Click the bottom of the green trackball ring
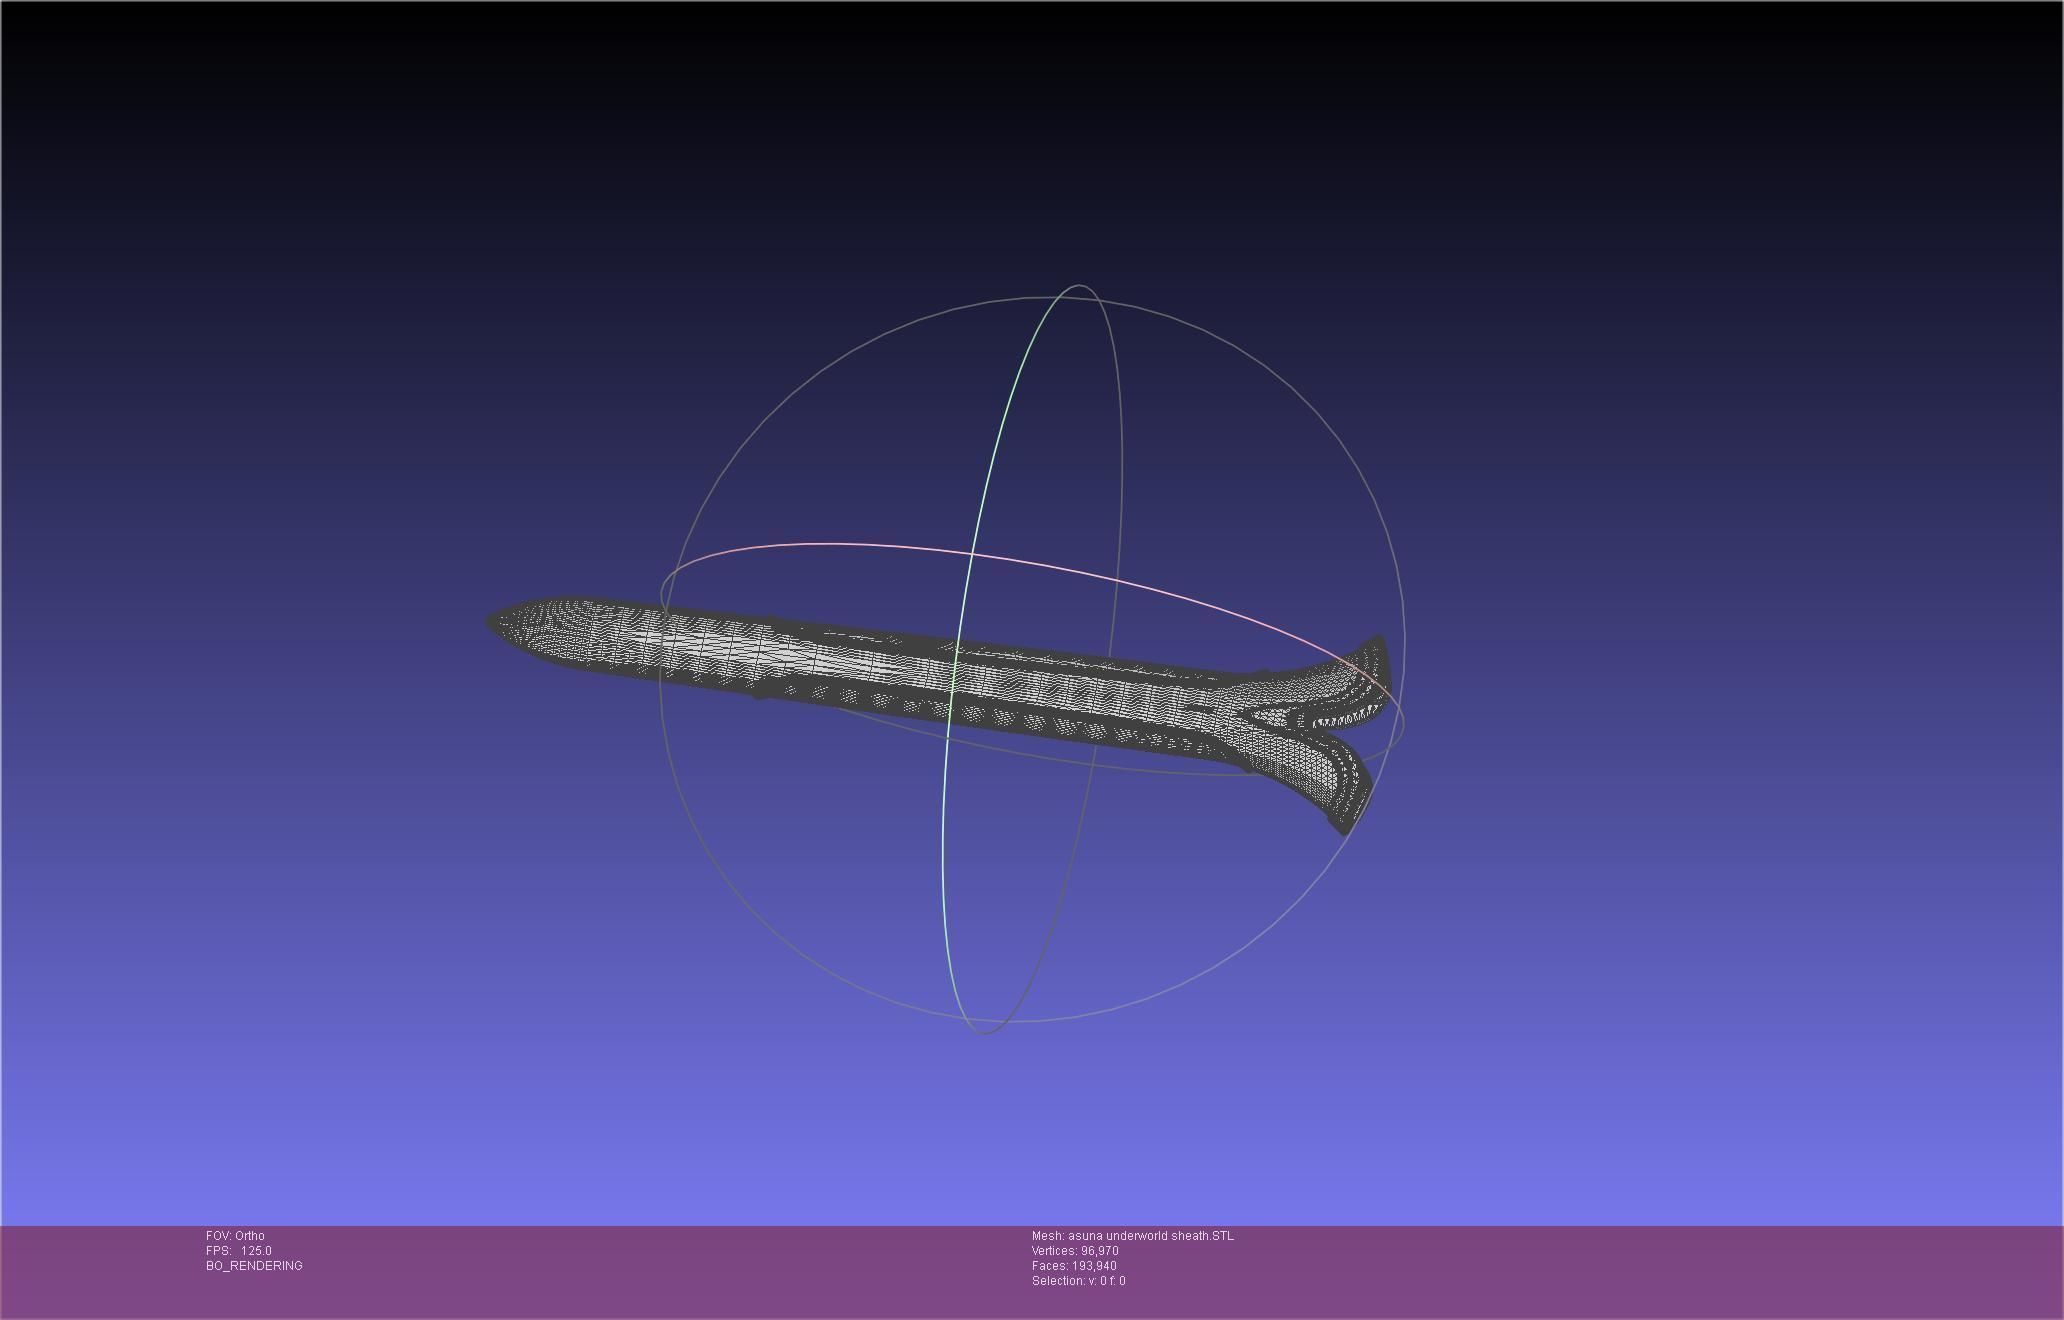The width and height of the screenshot is (2064, 1320). pos(983,1033)
